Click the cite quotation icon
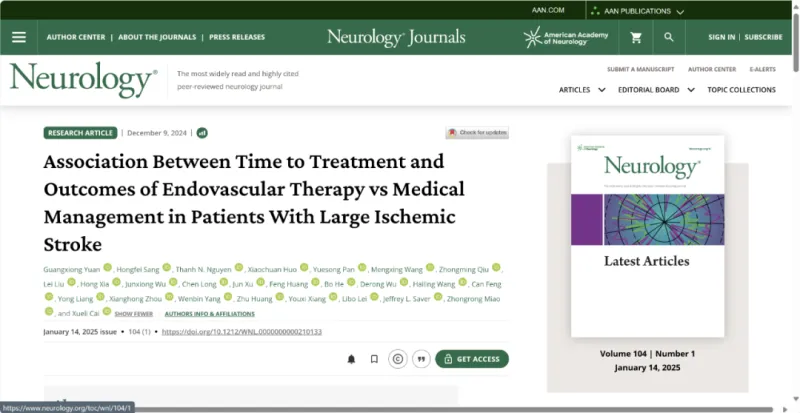Screen dimensions: 800x413 (x=421, y=359)
